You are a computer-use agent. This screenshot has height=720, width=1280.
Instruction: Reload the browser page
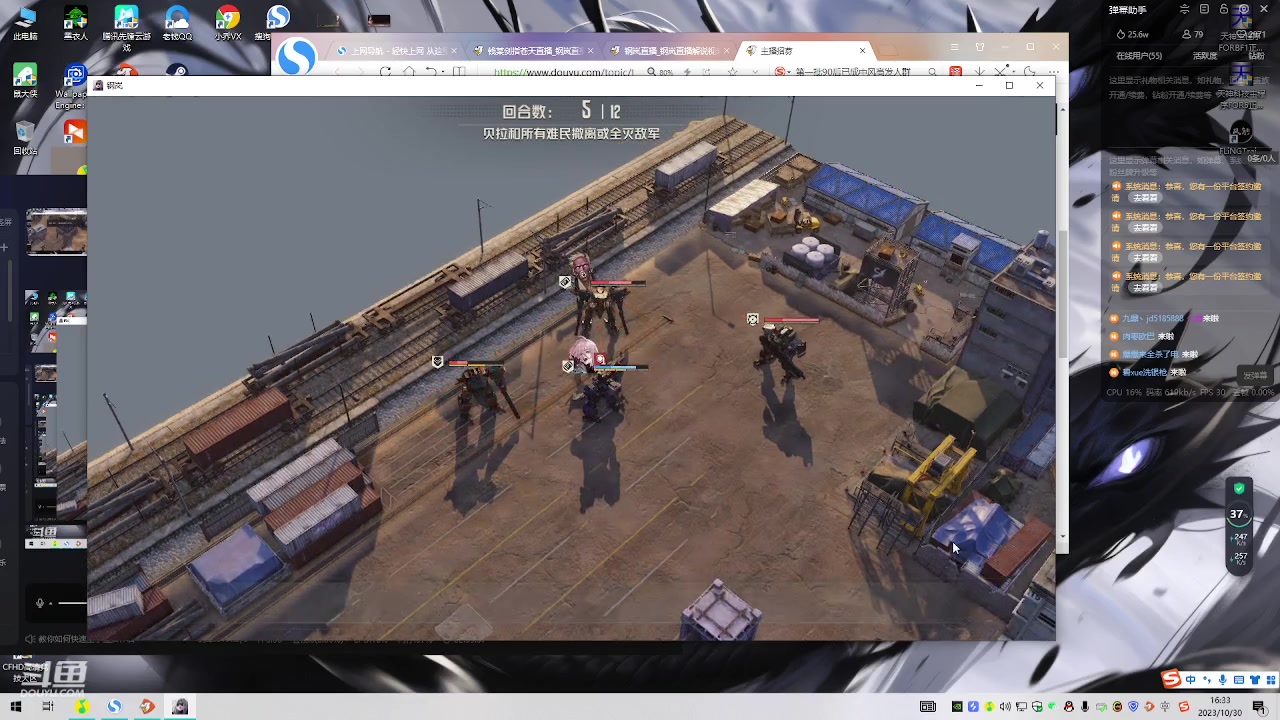[x=385, y=72]
